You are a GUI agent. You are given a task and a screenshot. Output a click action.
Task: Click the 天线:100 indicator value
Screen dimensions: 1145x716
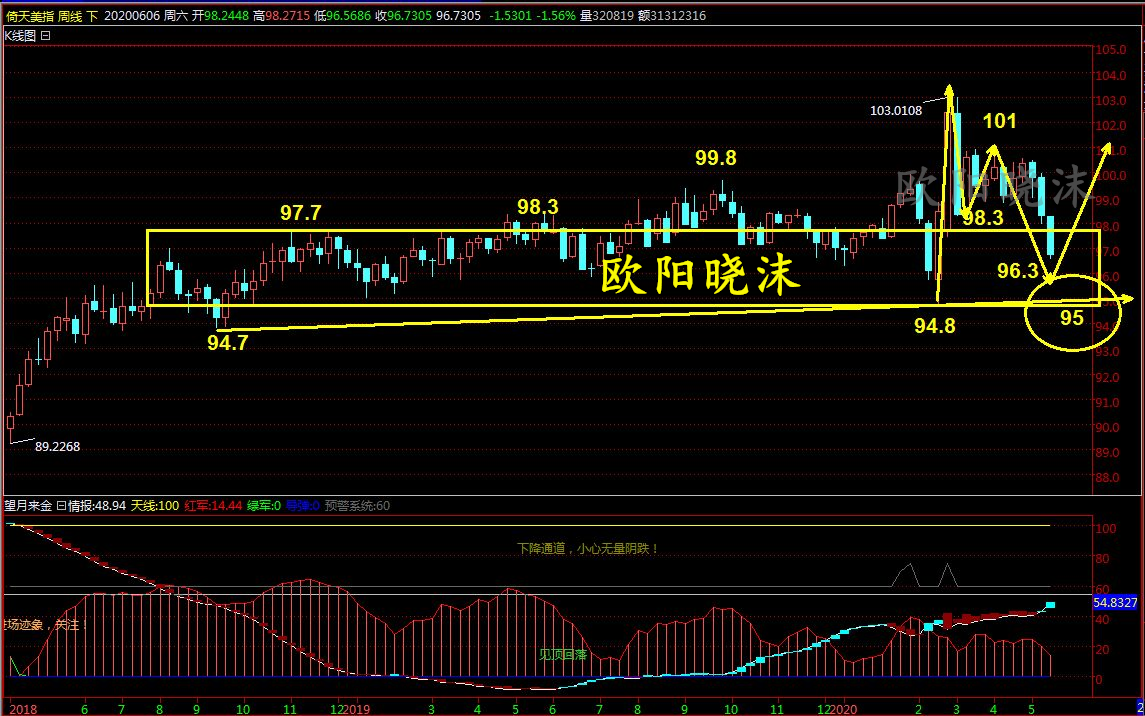(155, 505)
